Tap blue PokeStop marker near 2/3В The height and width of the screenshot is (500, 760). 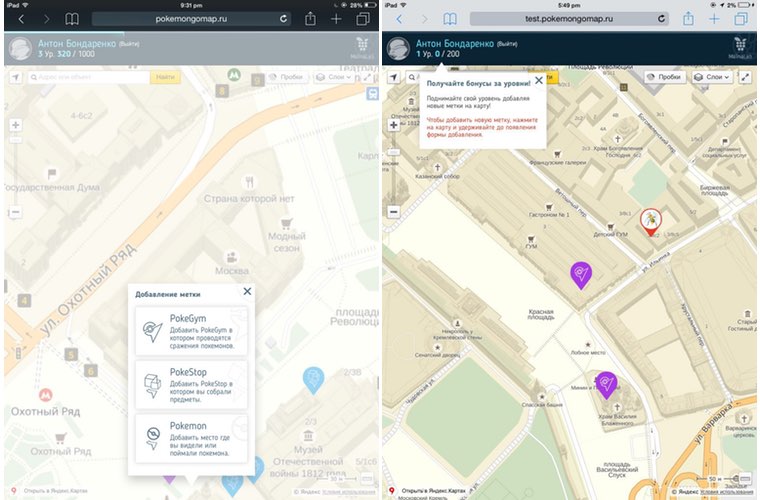[313, 380]
